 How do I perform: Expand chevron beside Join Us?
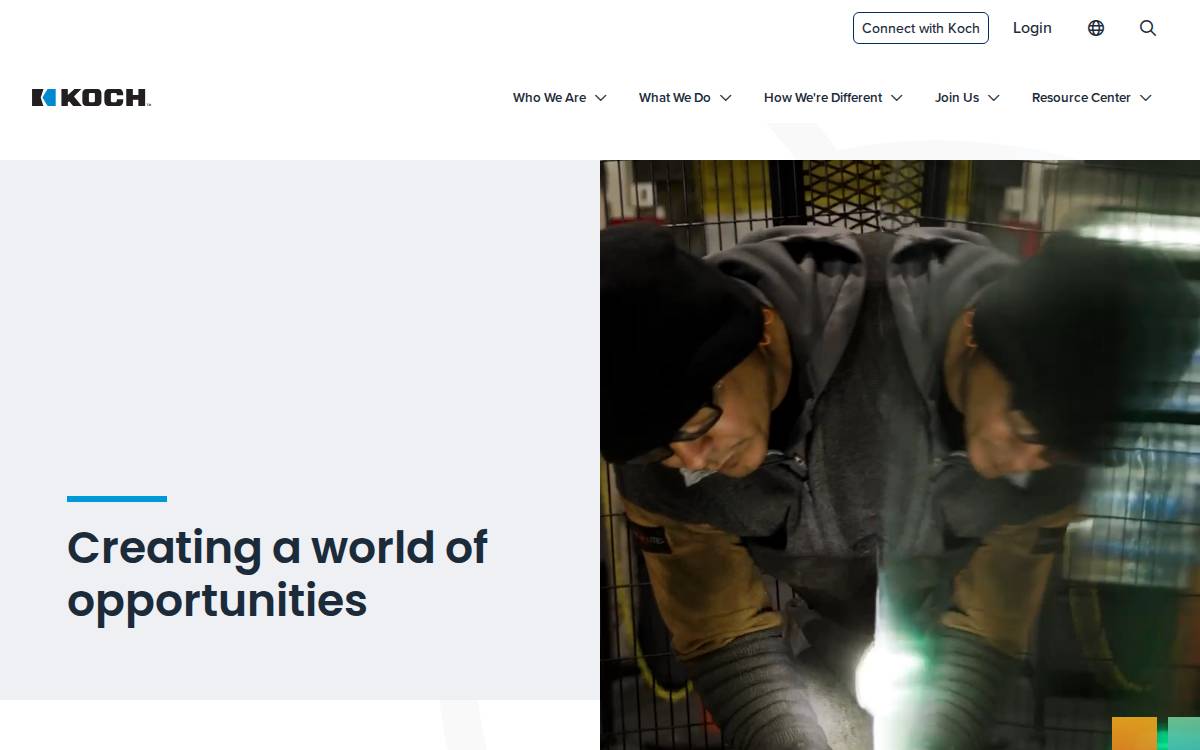994,98
